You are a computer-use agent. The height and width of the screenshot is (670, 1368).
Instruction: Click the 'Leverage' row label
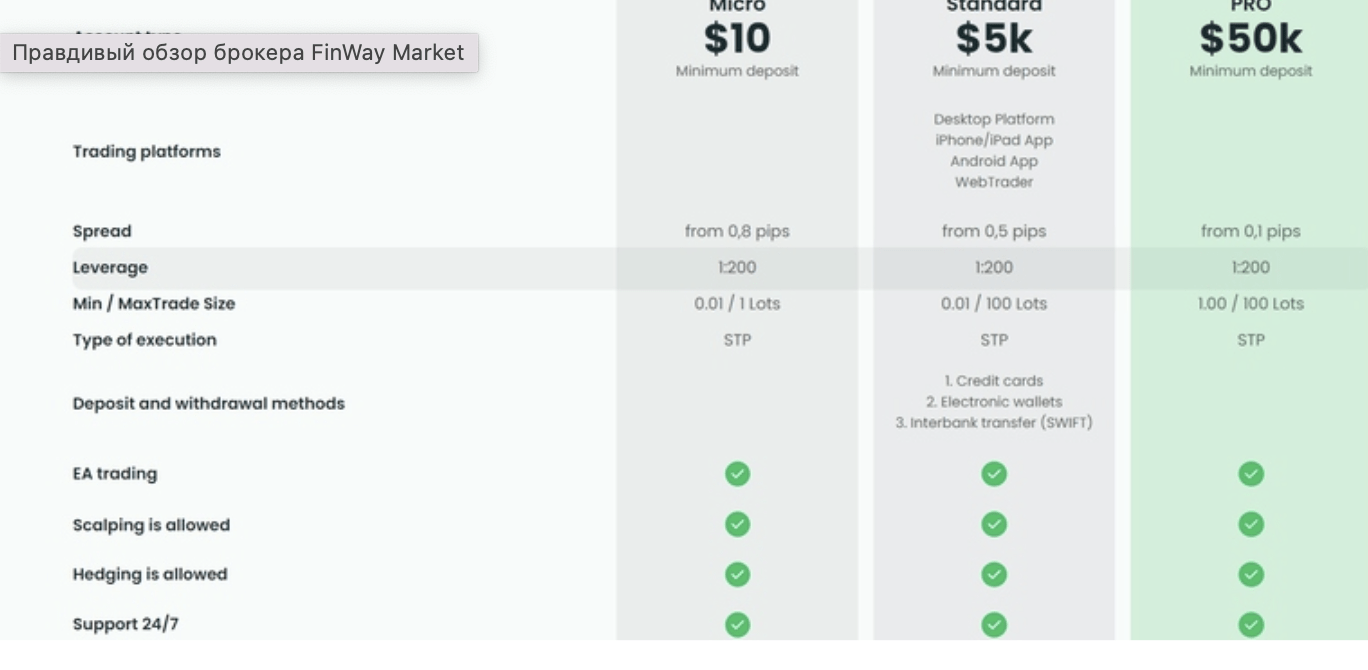coord(110,268)
